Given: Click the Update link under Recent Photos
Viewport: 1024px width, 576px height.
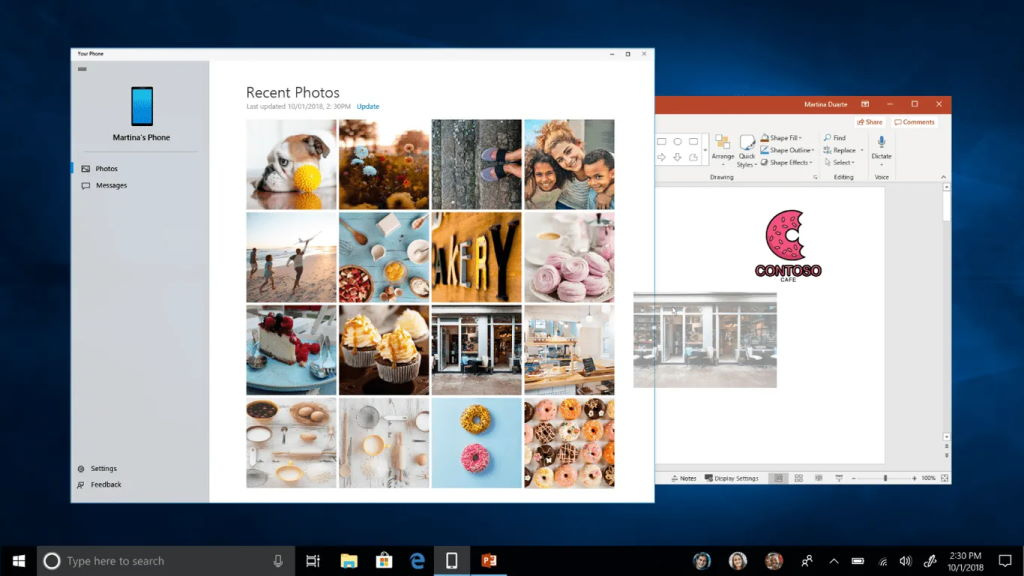Looking at the screenshot, I should (367, 106).
